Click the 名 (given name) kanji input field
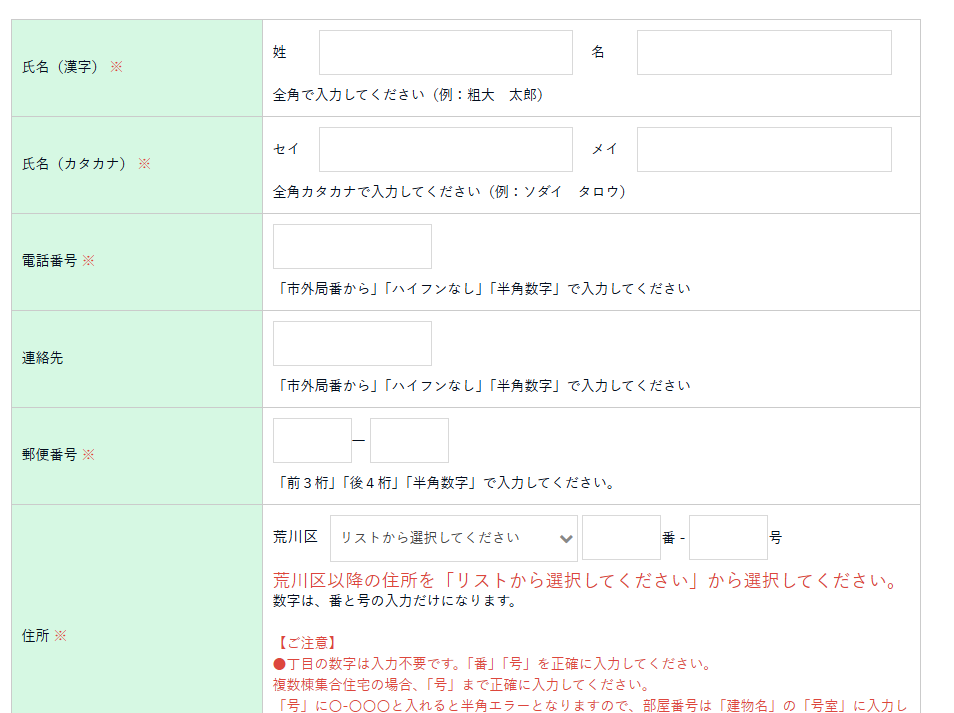Viewport: 954px width, 713px height. pyautogui.click(x=763, y=53)
